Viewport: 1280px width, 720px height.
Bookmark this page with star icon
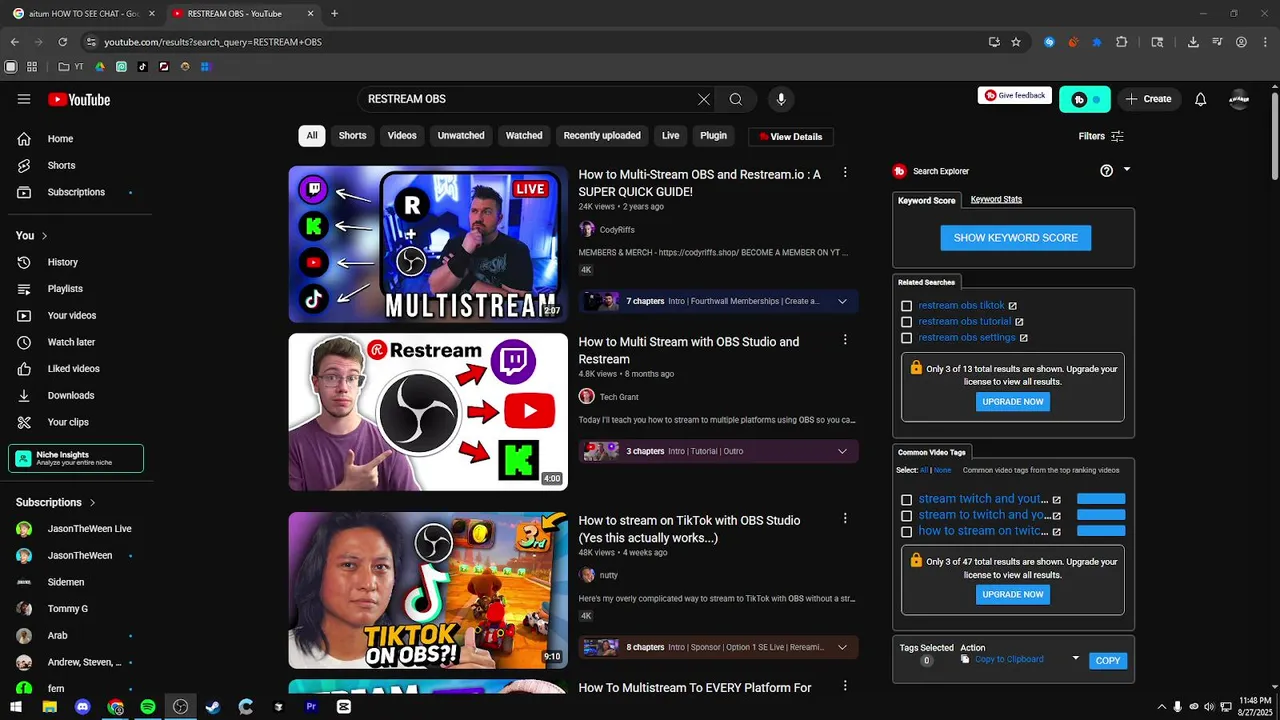click(x=1016, y=42)
